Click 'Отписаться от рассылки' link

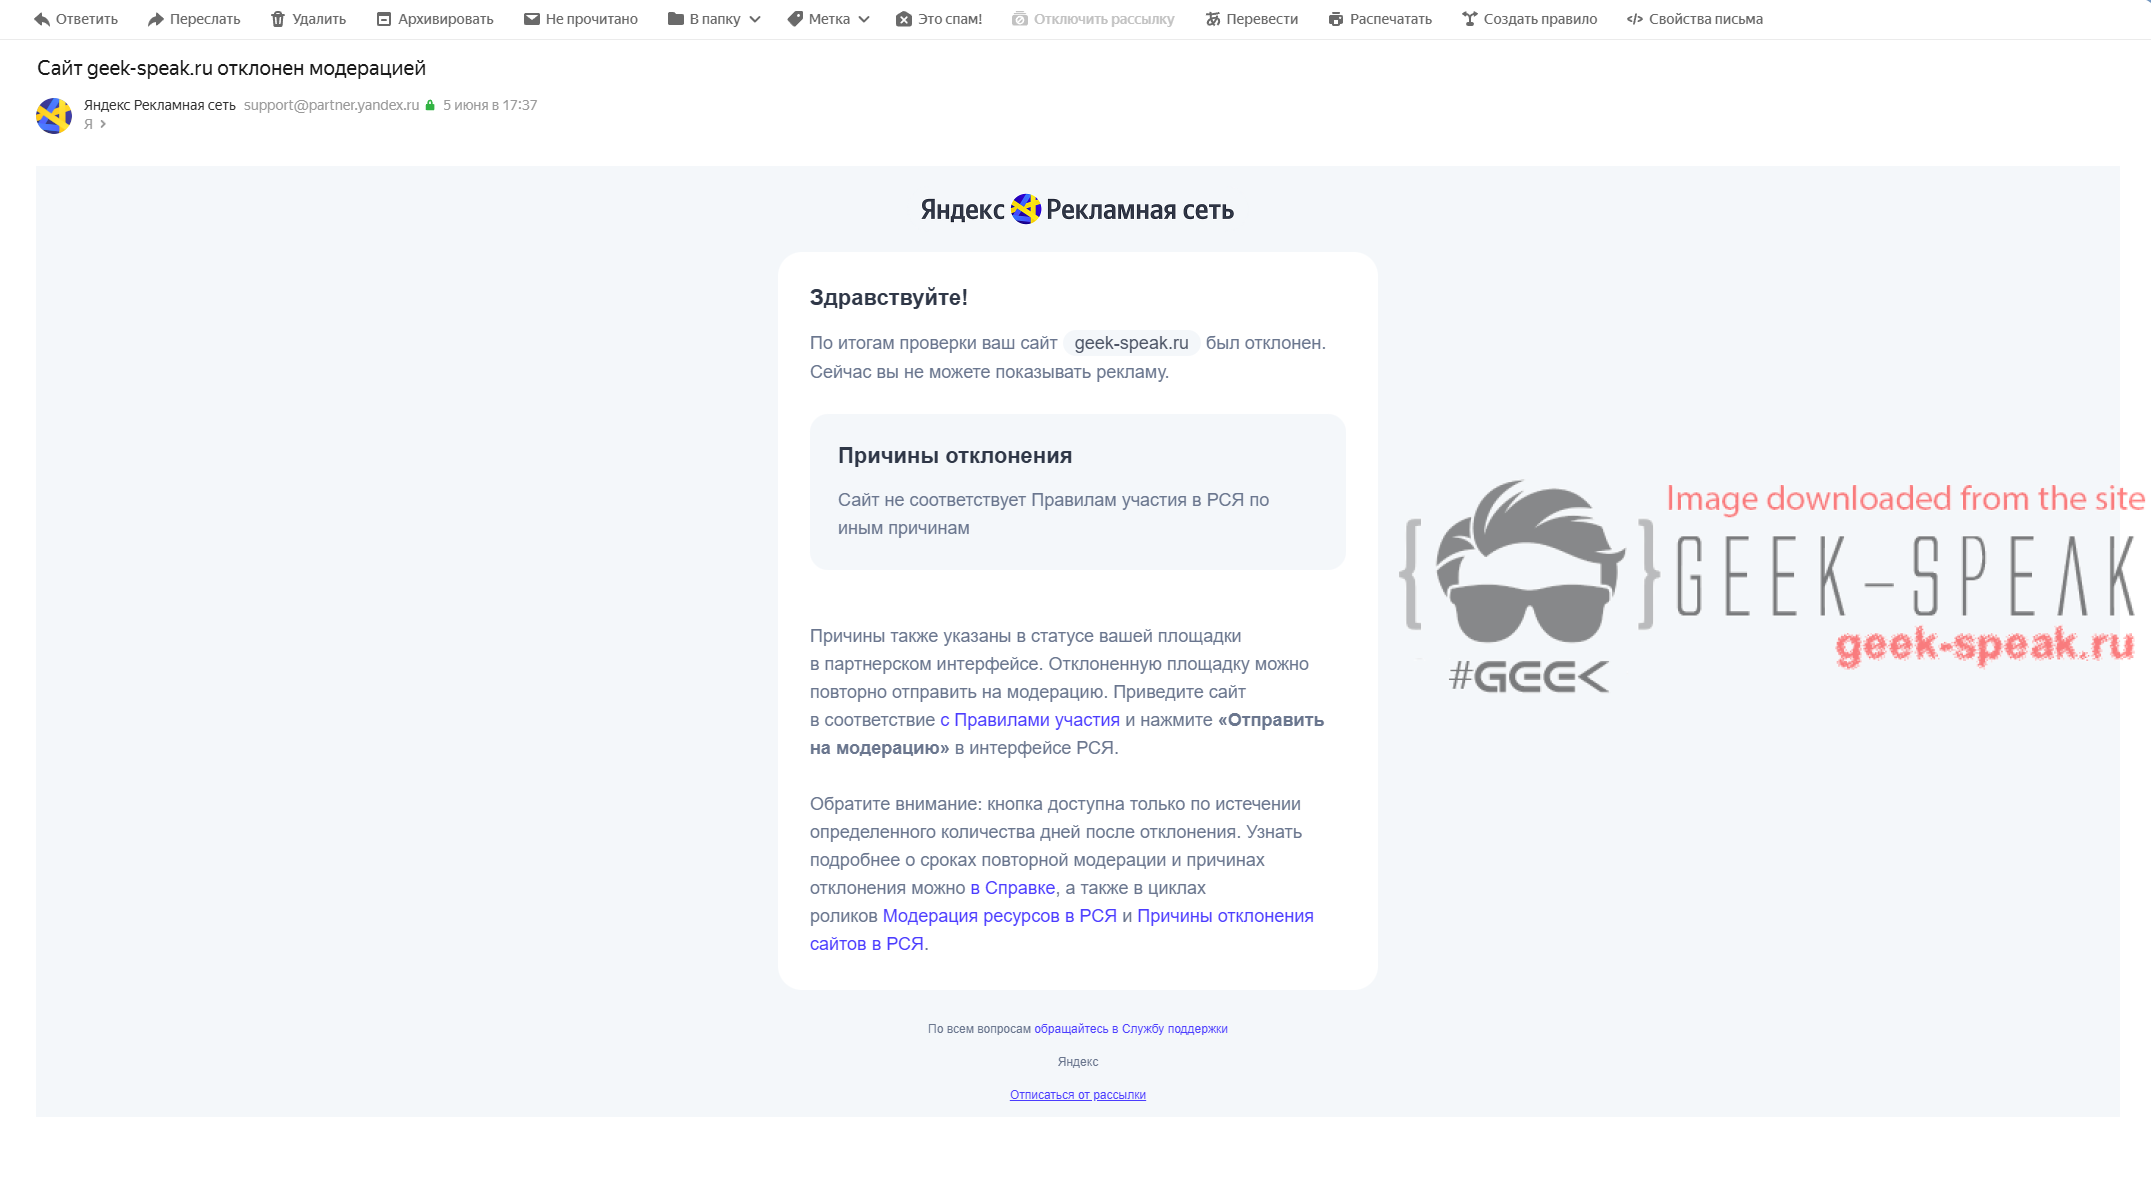pos(1078,1095)
